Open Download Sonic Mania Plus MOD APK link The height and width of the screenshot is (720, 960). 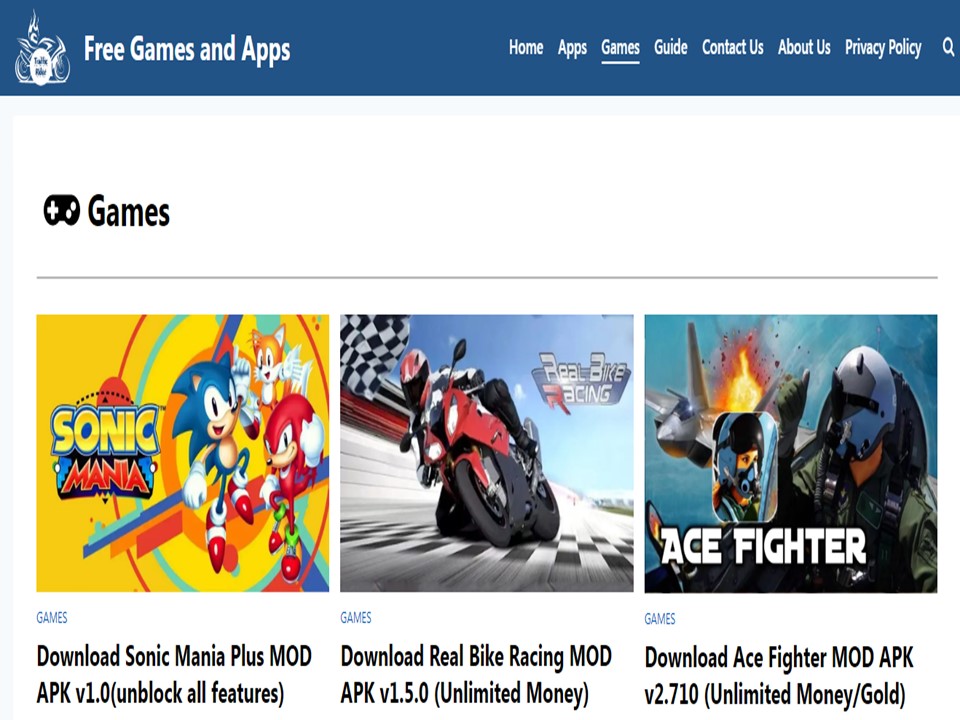pyautogui.click(x=174, y=675)
